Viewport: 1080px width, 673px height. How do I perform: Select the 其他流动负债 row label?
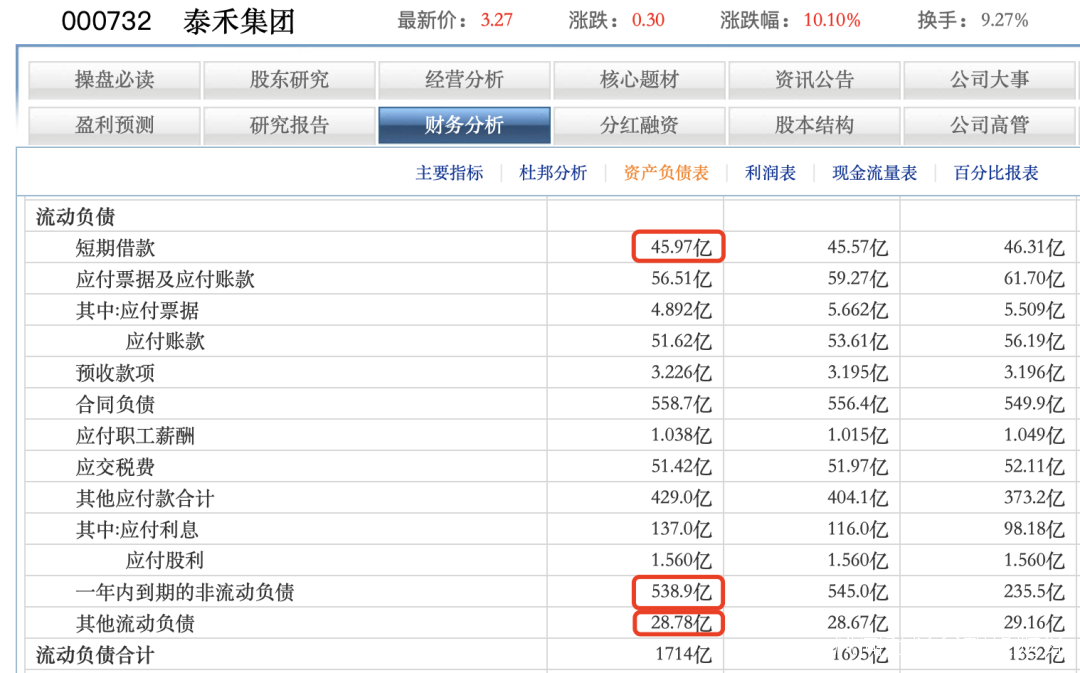tap(136, 623)
